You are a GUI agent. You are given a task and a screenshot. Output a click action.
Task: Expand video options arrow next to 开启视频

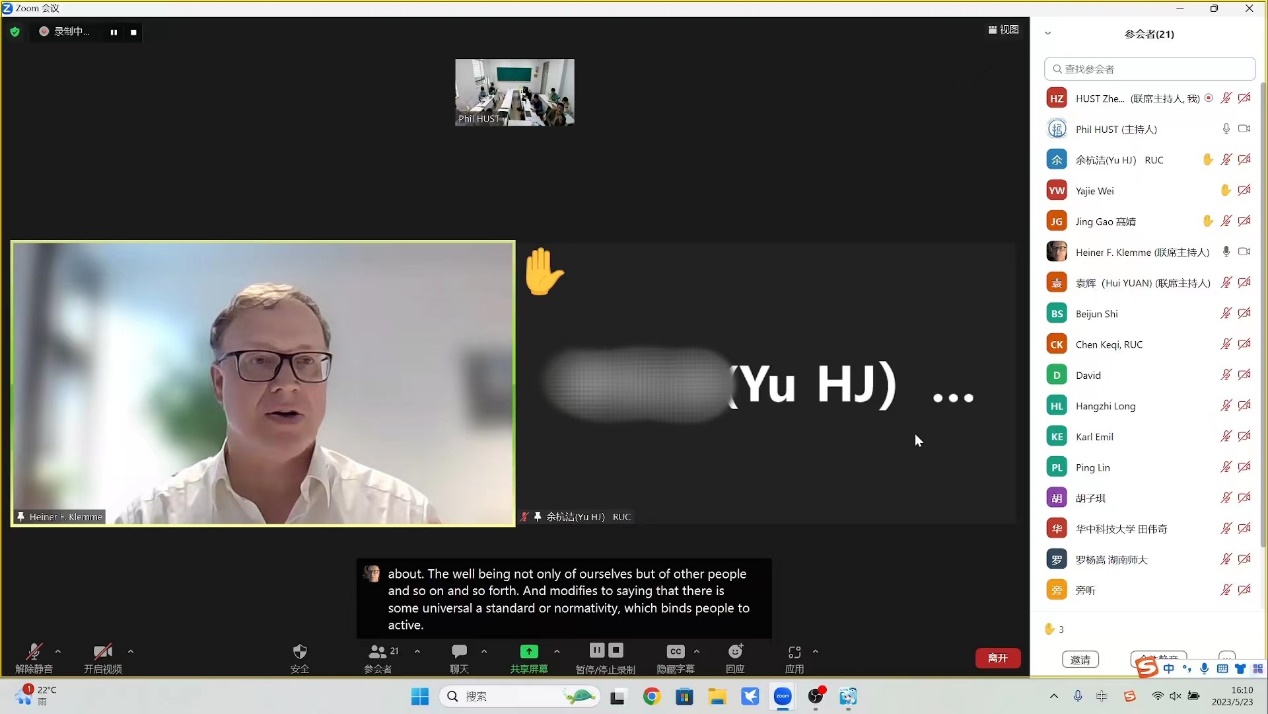pos(130,652)
